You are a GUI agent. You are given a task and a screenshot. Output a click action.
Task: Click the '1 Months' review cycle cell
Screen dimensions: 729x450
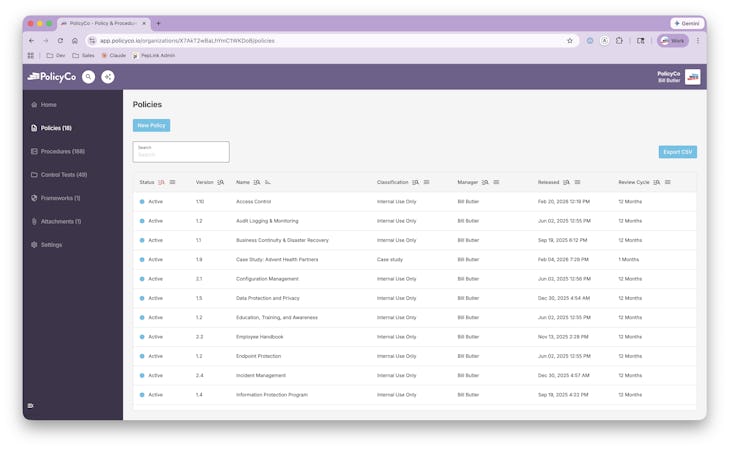(629, 259)
